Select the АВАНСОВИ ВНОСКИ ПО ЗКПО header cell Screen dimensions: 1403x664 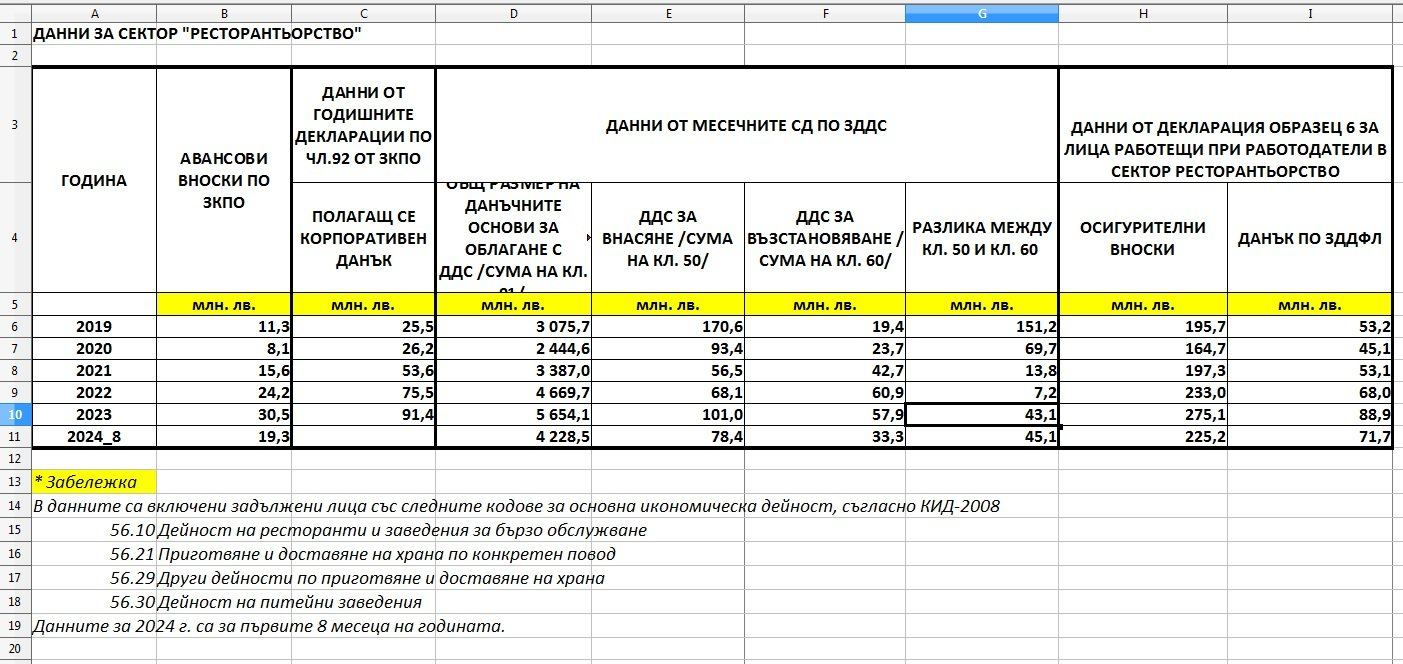tap(223, 181)
